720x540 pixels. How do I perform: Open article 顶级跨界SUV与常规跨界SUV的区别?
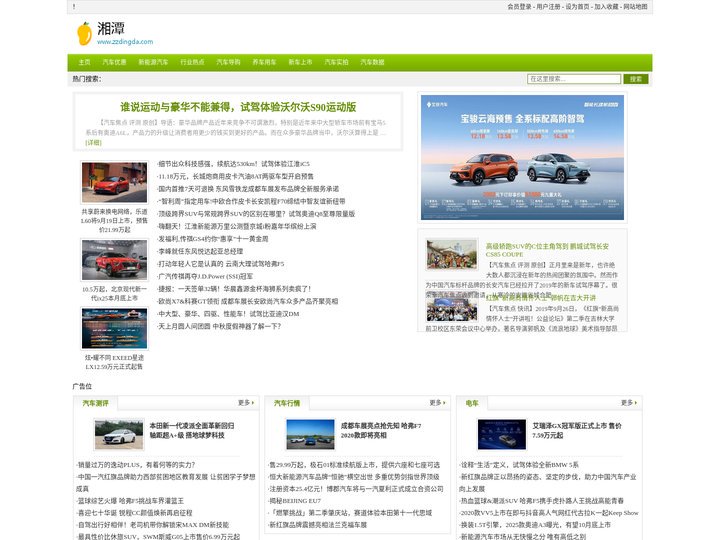pos(256,214)
